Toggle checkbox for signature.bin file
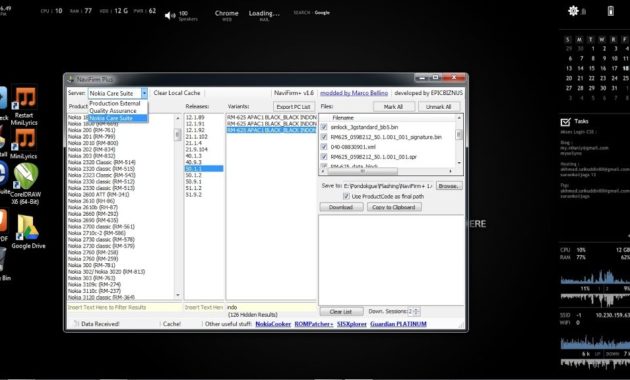This screenshot has height=380, width=630. point(324,137)
